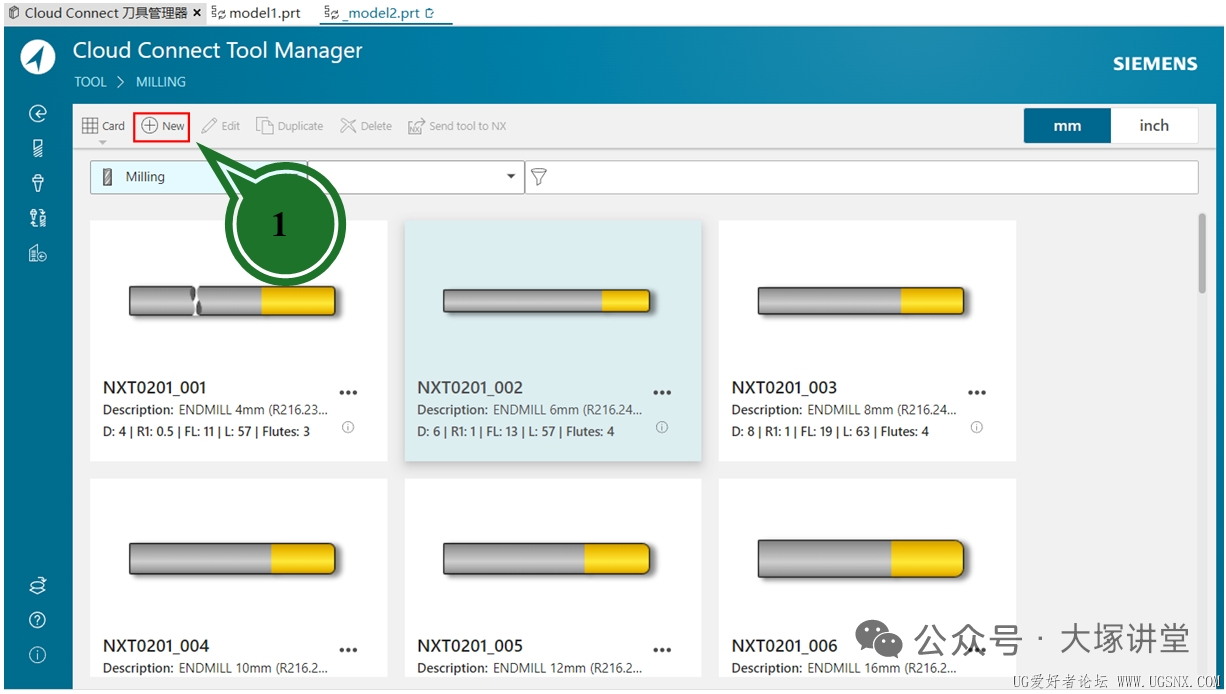Click the funnel filter icon

click(x=539, y=177)
